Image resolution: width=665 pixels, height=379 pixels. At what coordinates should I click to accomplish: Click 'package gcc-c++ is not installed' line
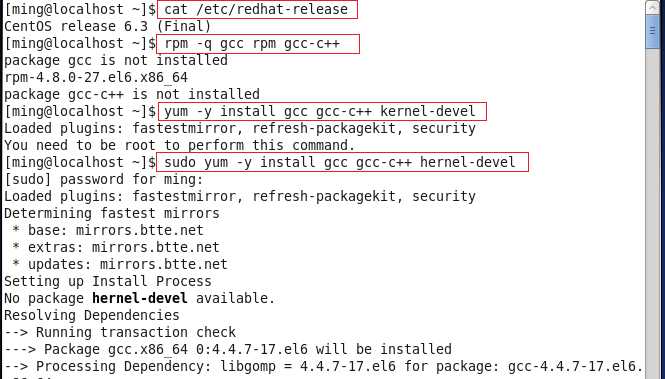pos(131,95)
